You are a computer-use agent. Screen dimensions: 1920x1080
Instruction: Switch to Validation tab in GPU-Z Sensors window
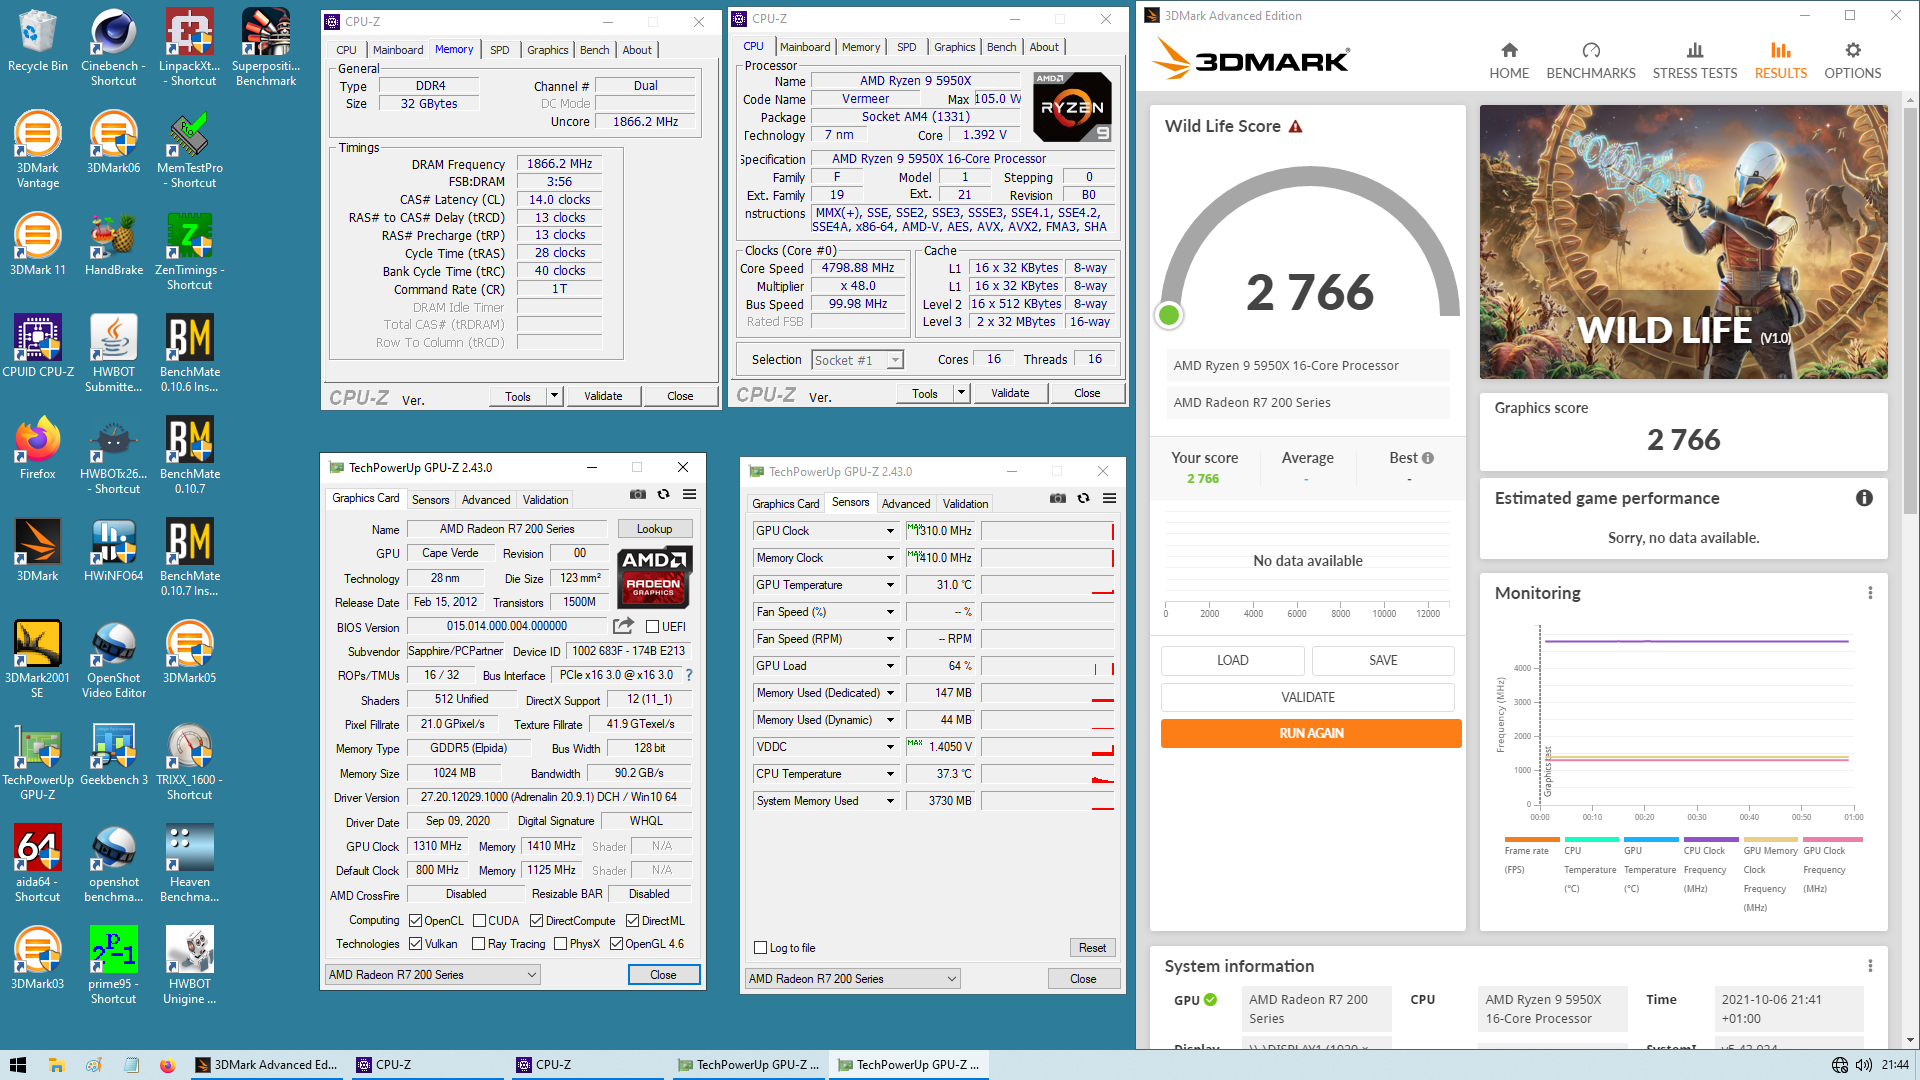tap(965, 504)
